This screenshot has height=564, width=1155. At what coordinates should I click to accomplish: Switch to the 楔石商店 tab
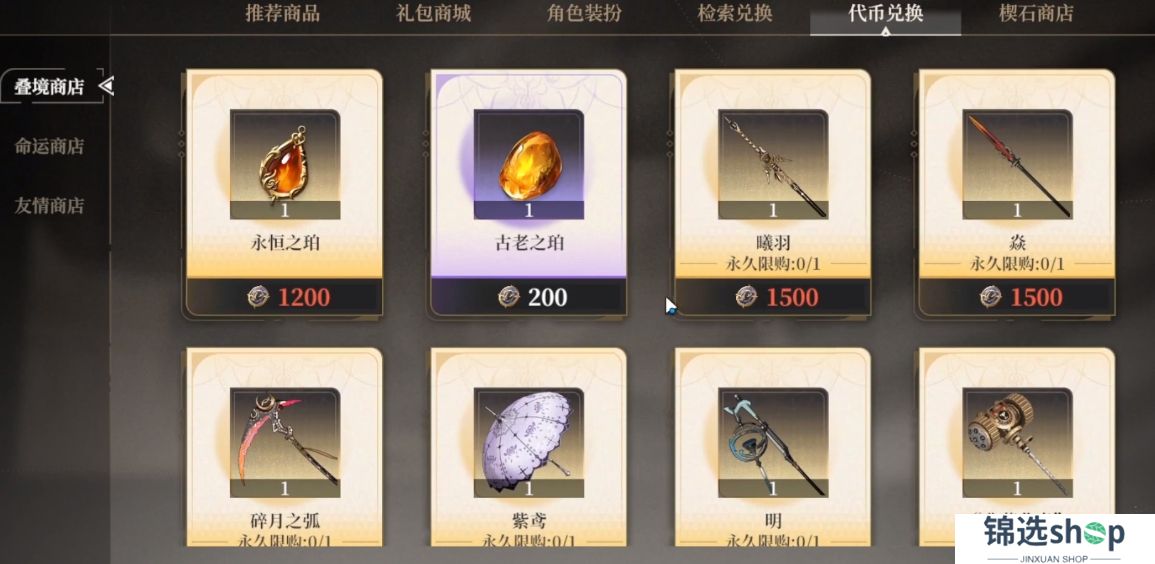click(1036, 13)
